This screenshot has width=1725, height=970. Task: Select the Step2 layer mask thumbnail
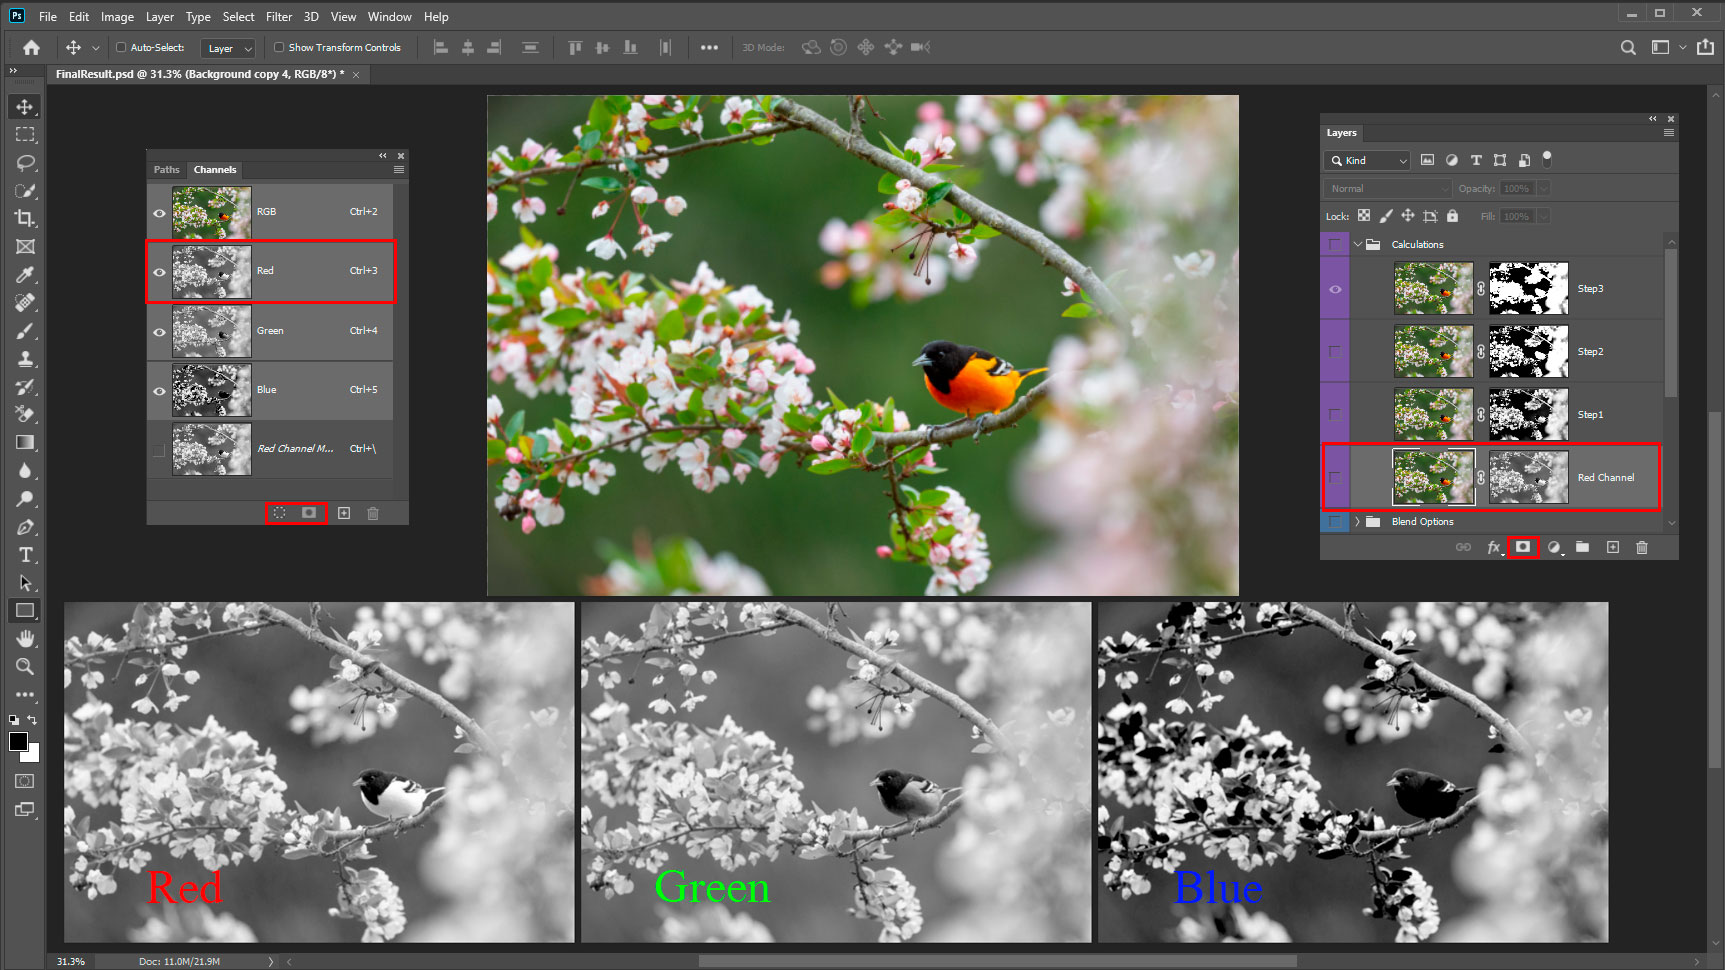(1528, 351)
